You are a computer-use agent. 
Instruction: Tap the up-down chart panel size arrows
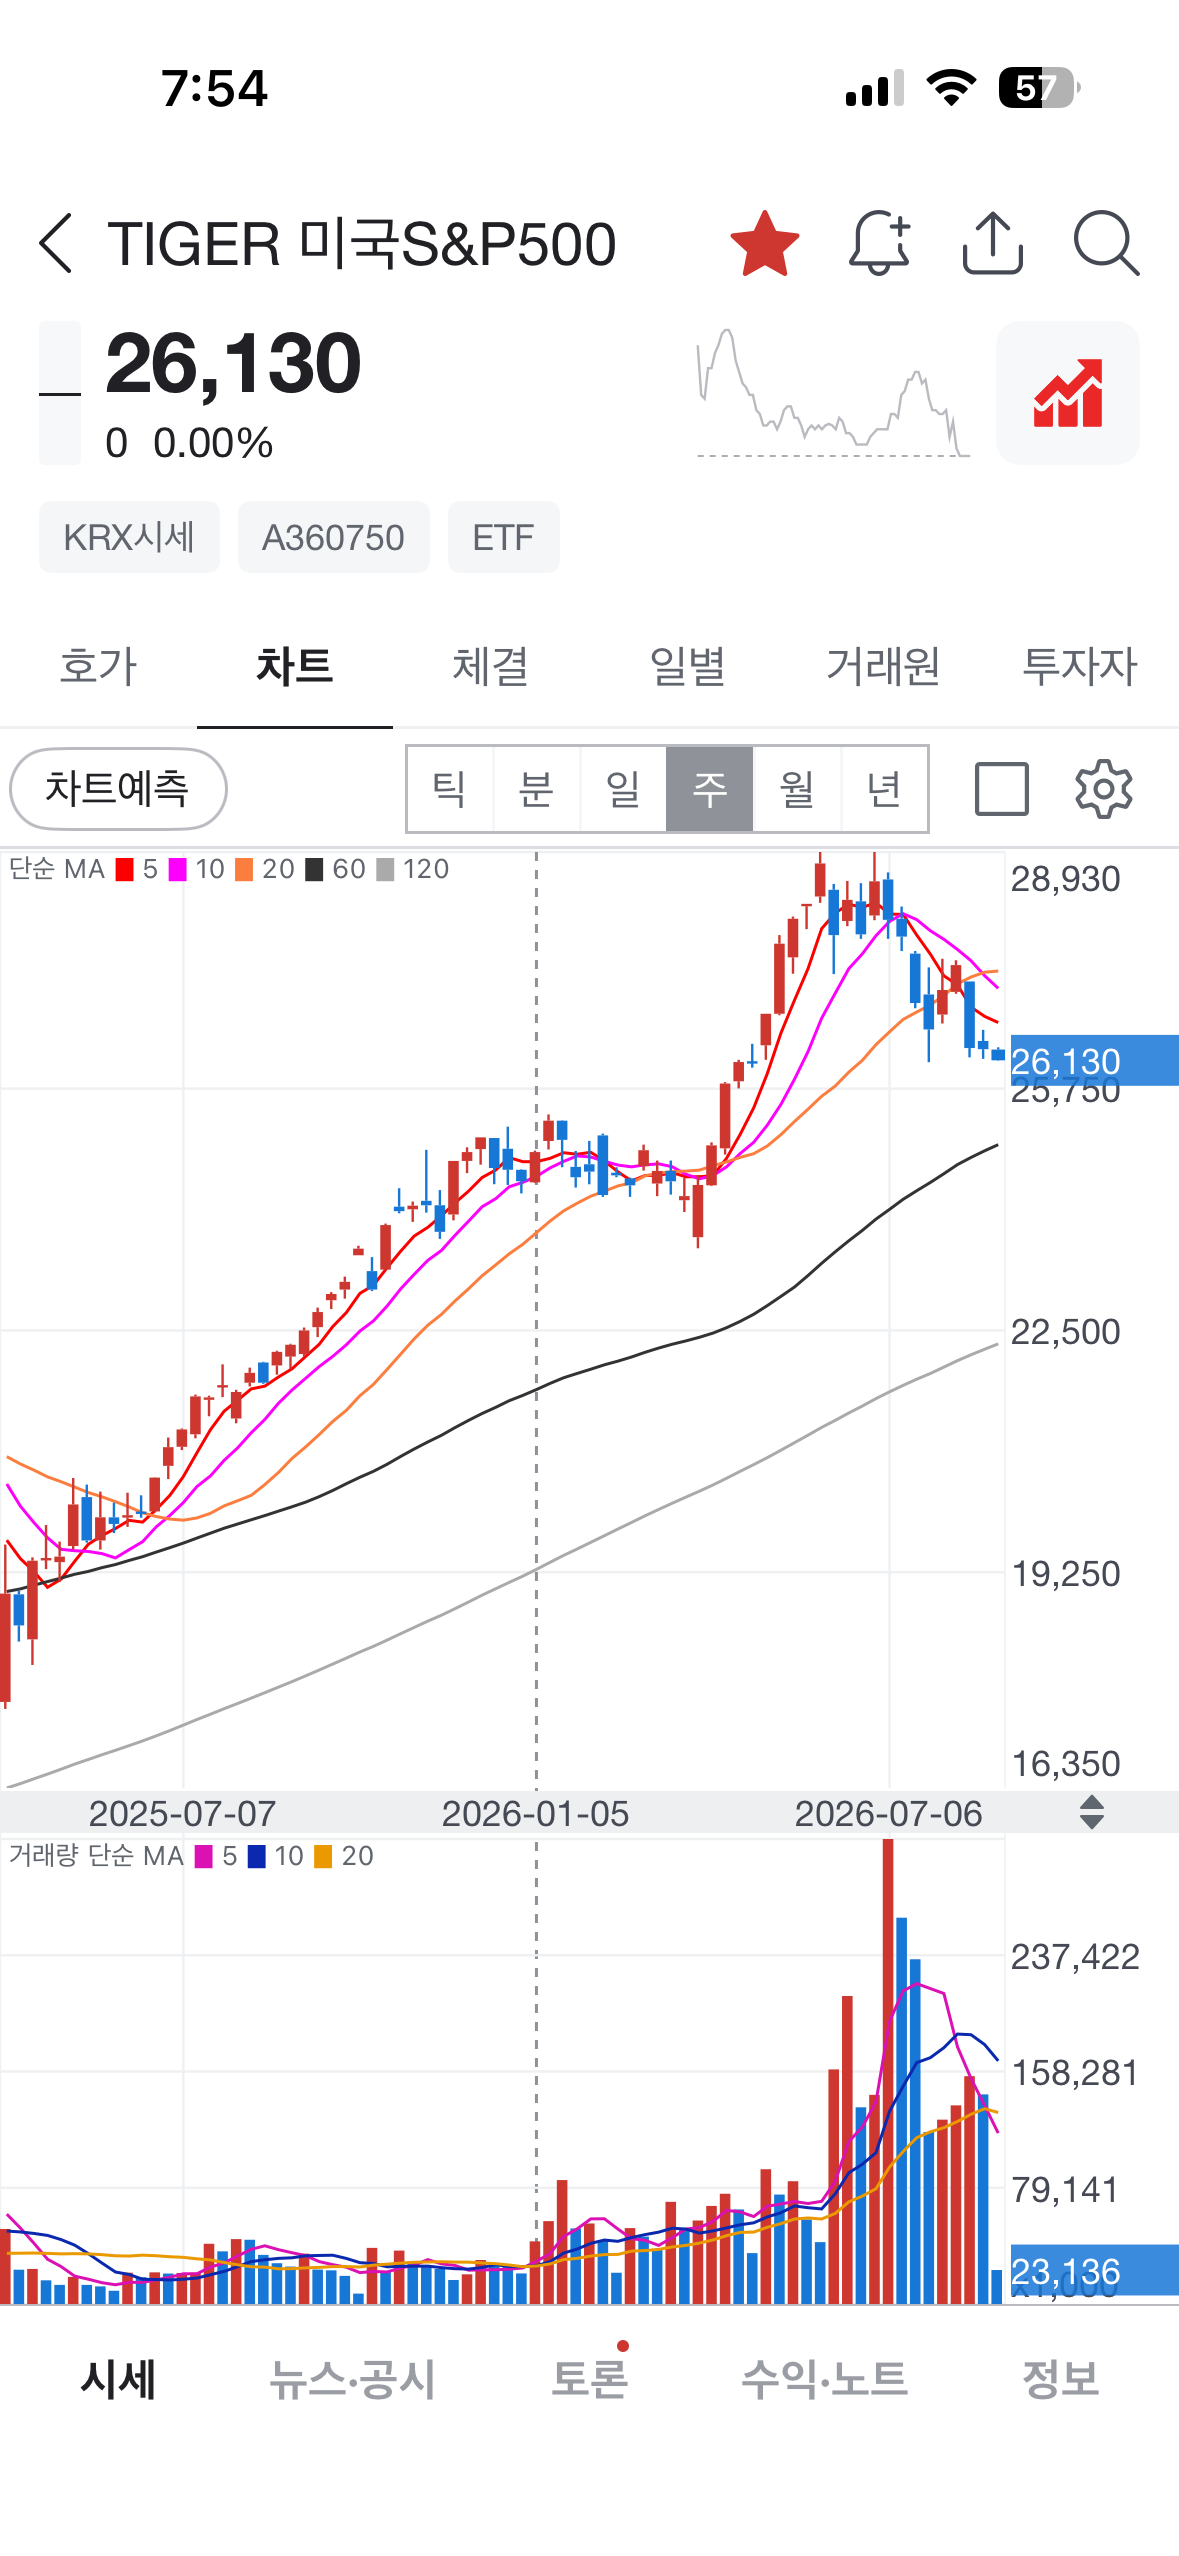(1092, 1813)
